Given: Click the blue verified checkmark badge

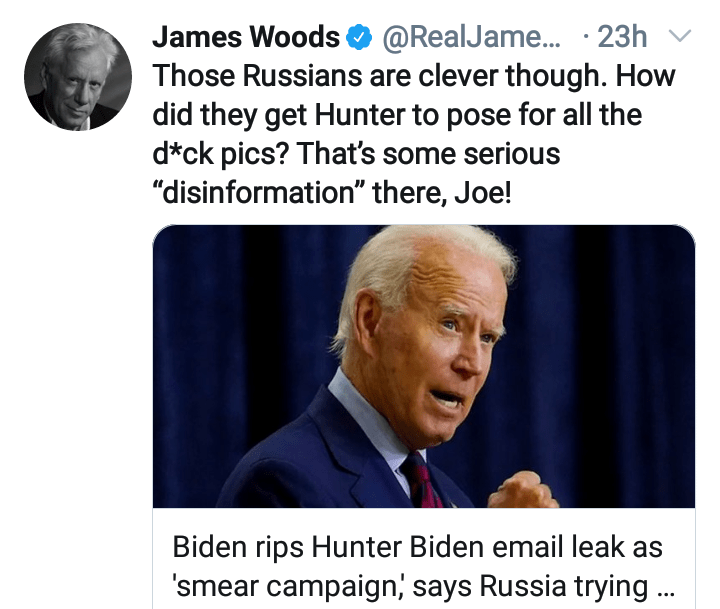Looking at the screenshot, I should tap(359, 37).
